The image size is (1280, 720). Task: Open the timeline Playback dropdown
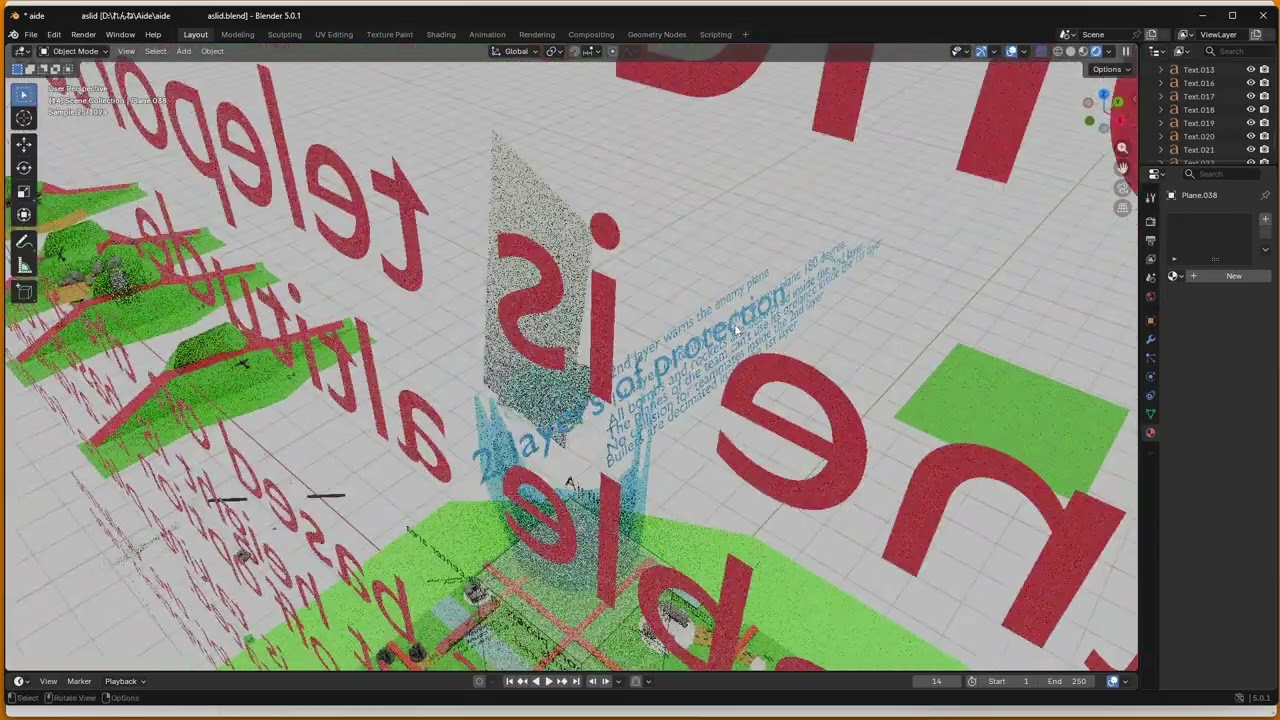pyautogui.click(x=125, y=681)
